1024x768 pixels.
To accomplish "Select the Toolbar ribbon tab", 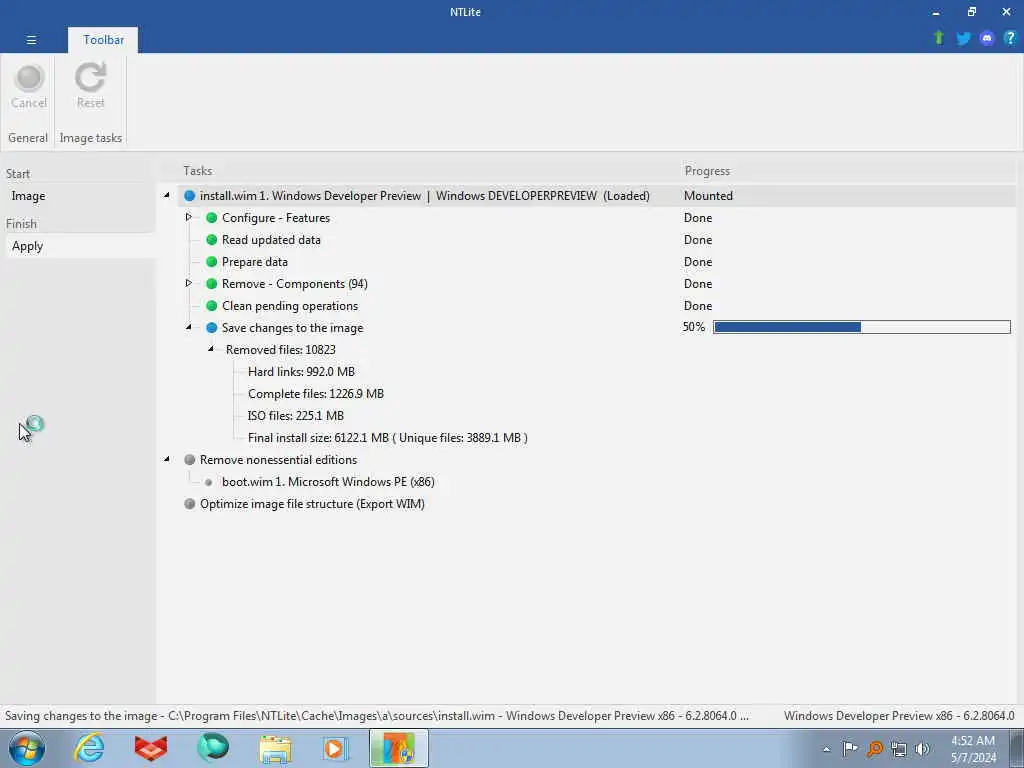I will point(103,40).
